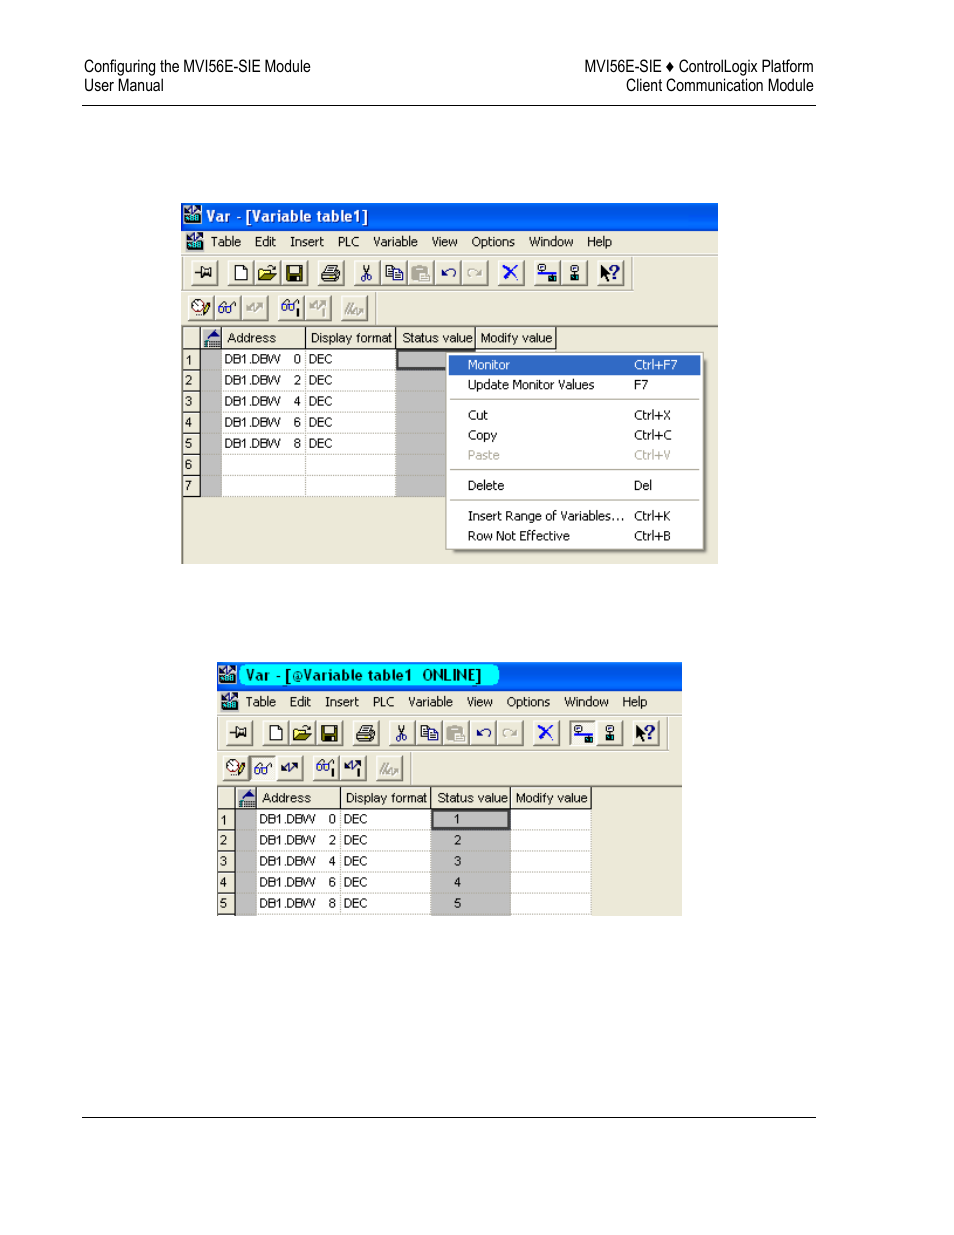
Task: Click Copy icon in Variable table1 toolbar
Action: (x=394, y=273)
